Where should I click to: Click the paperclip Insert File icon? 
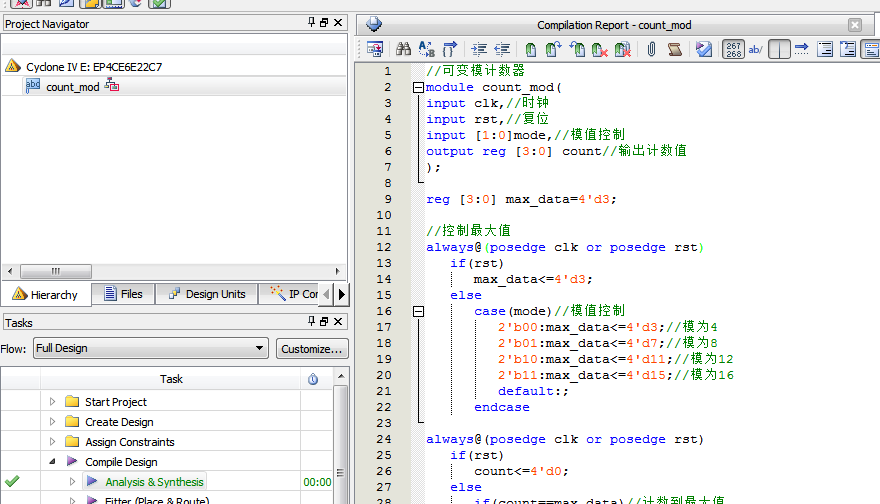coord(651,49)
